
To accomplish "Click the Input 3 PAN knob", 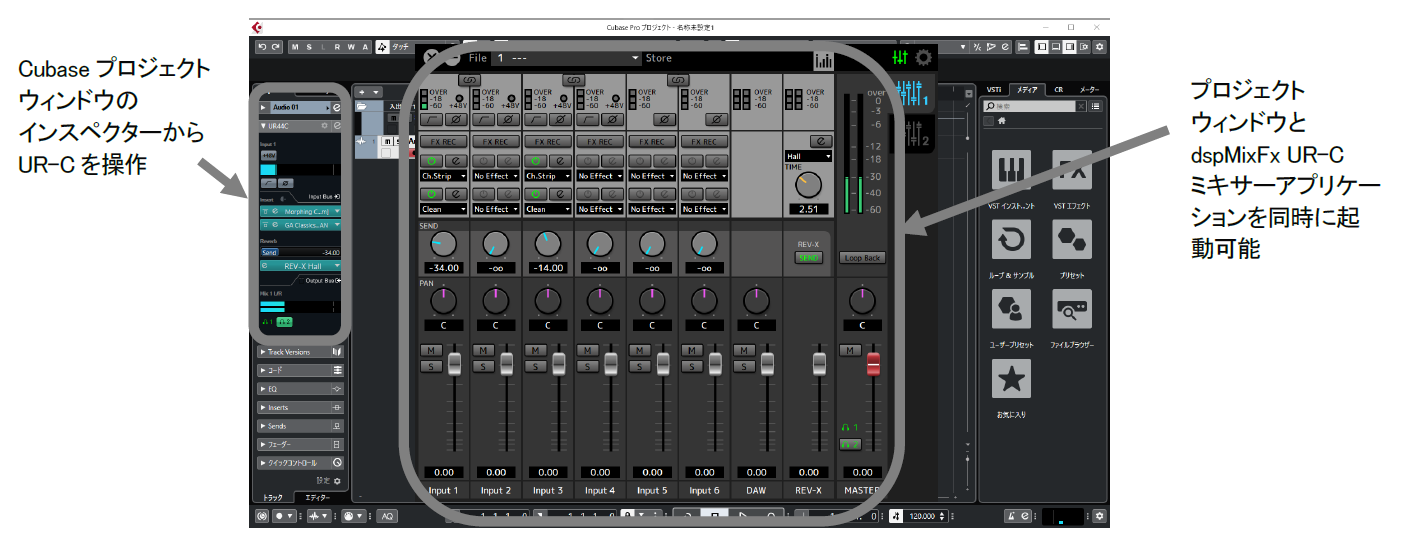I will point(548,299).
